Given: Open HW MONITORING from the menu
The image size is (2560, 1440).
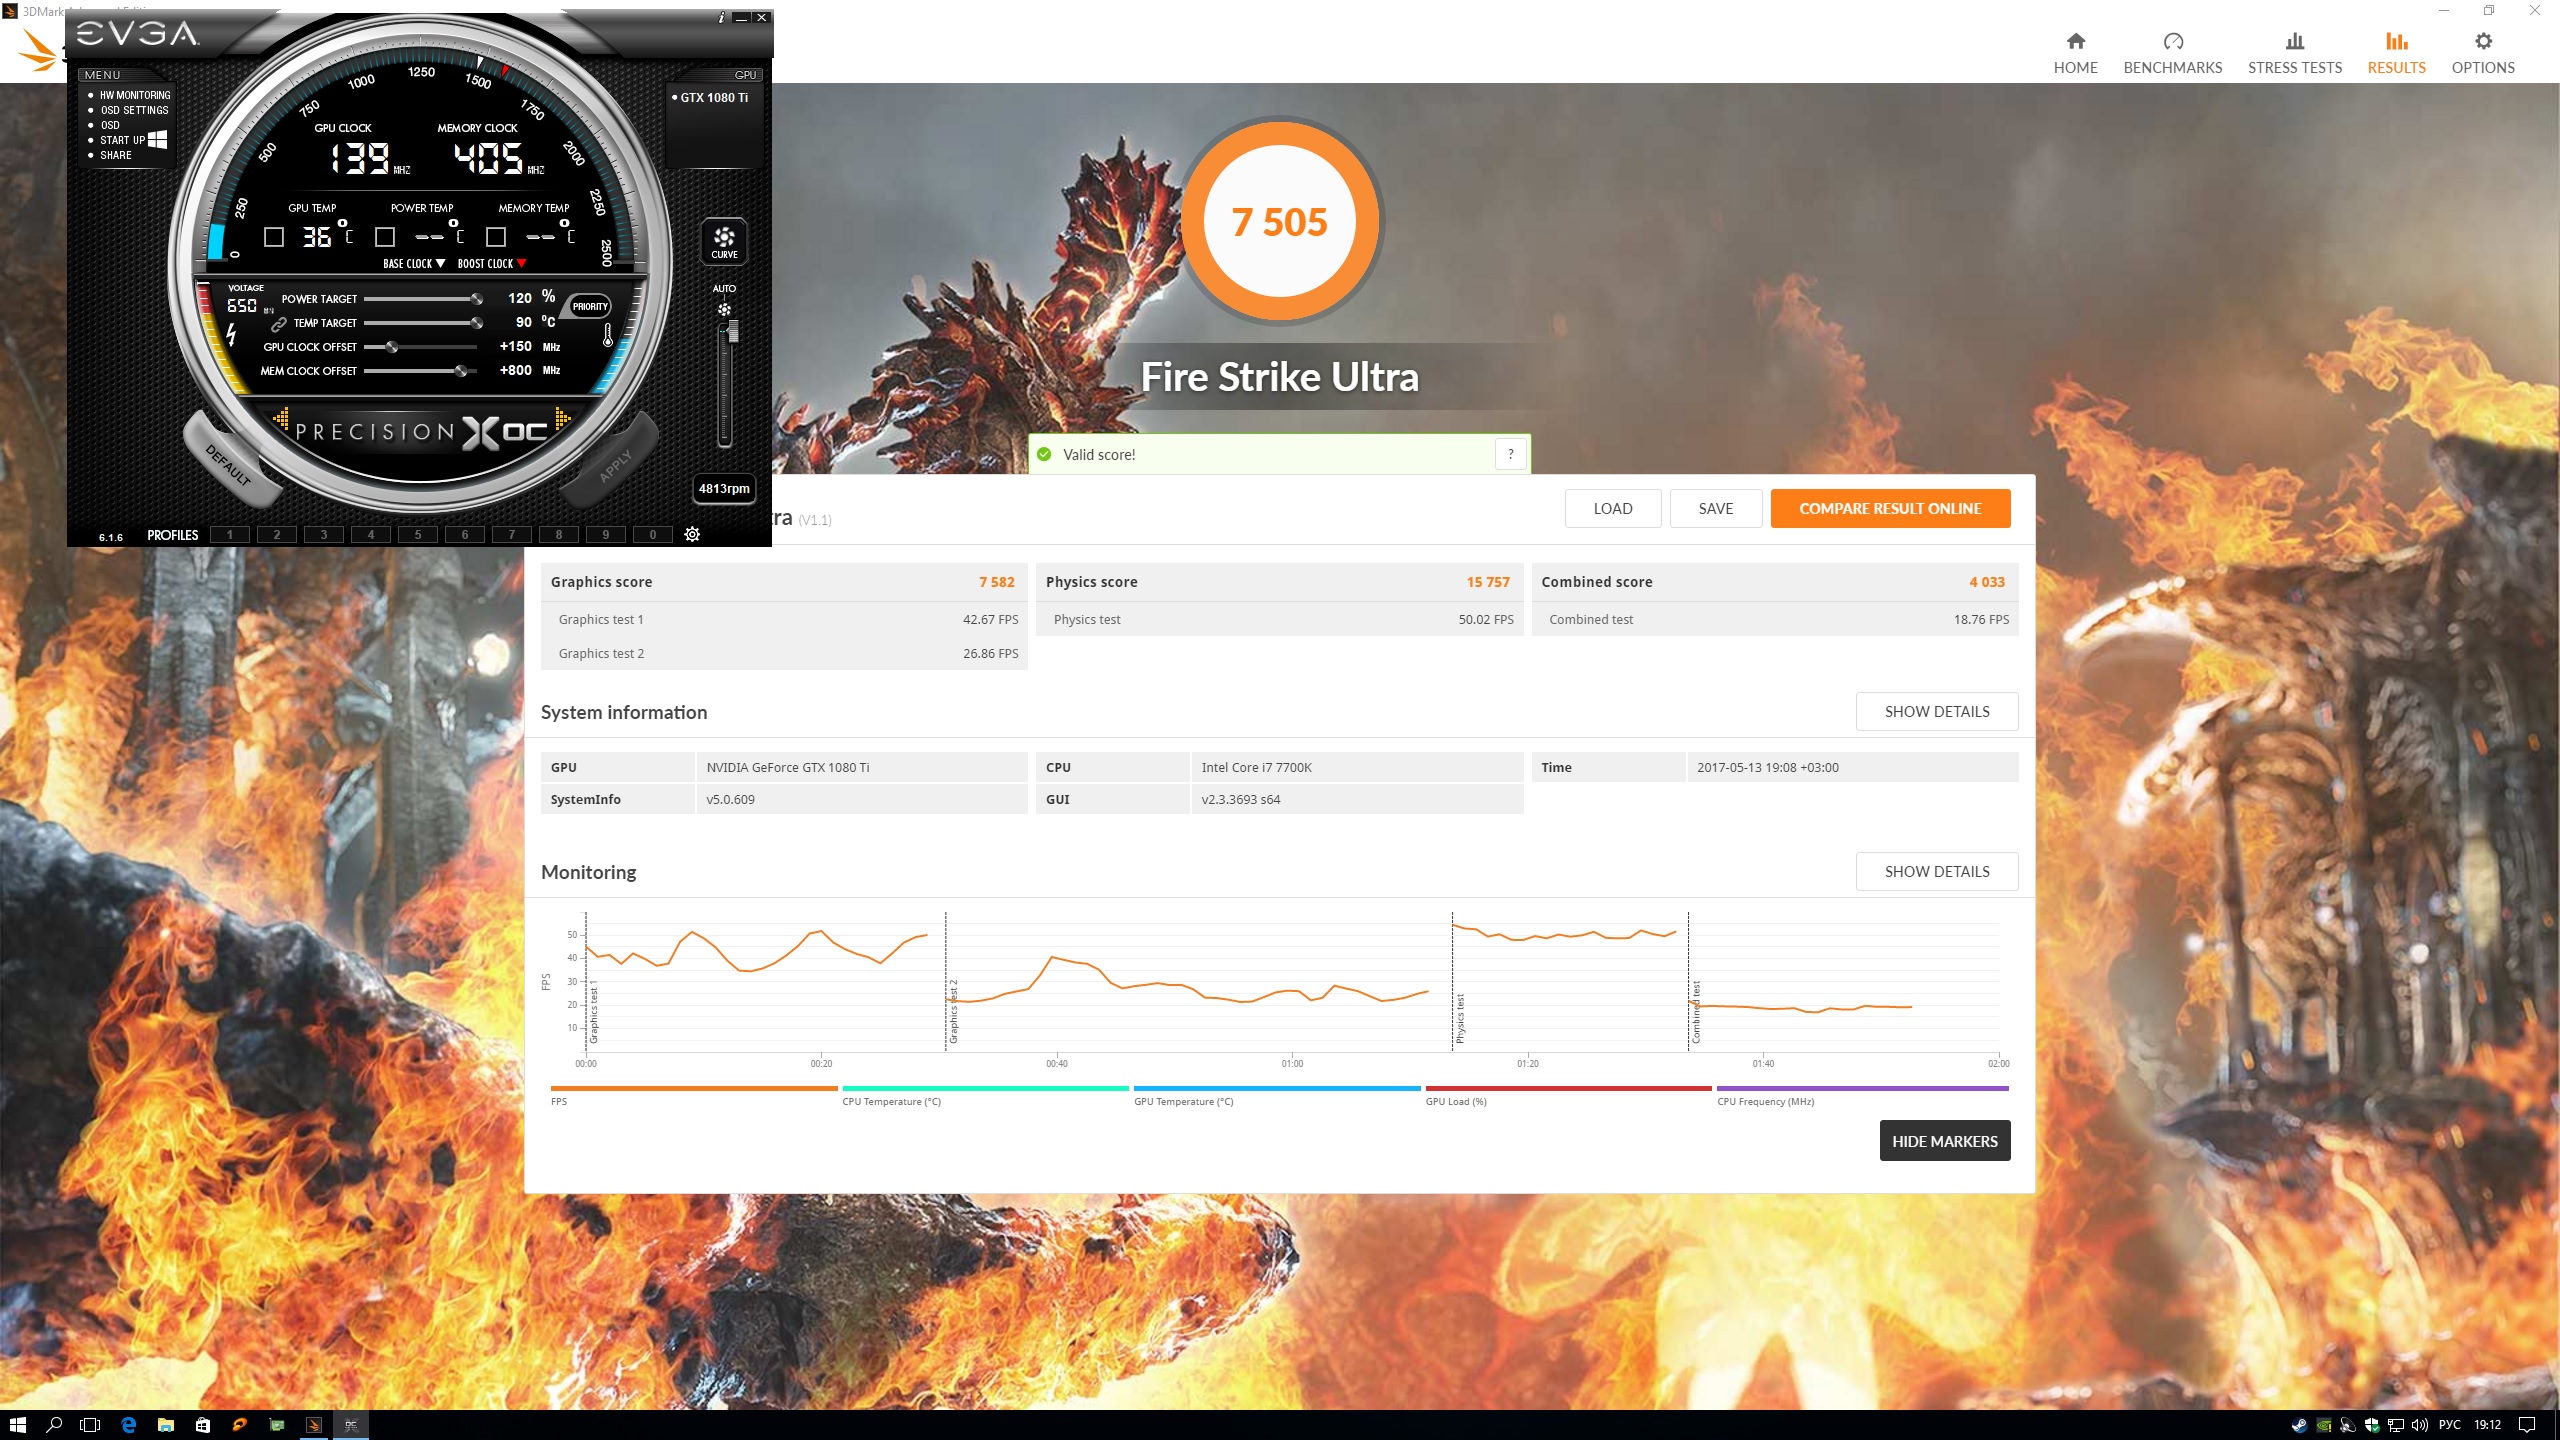Looking at the screenshot, I should point(135,96).
